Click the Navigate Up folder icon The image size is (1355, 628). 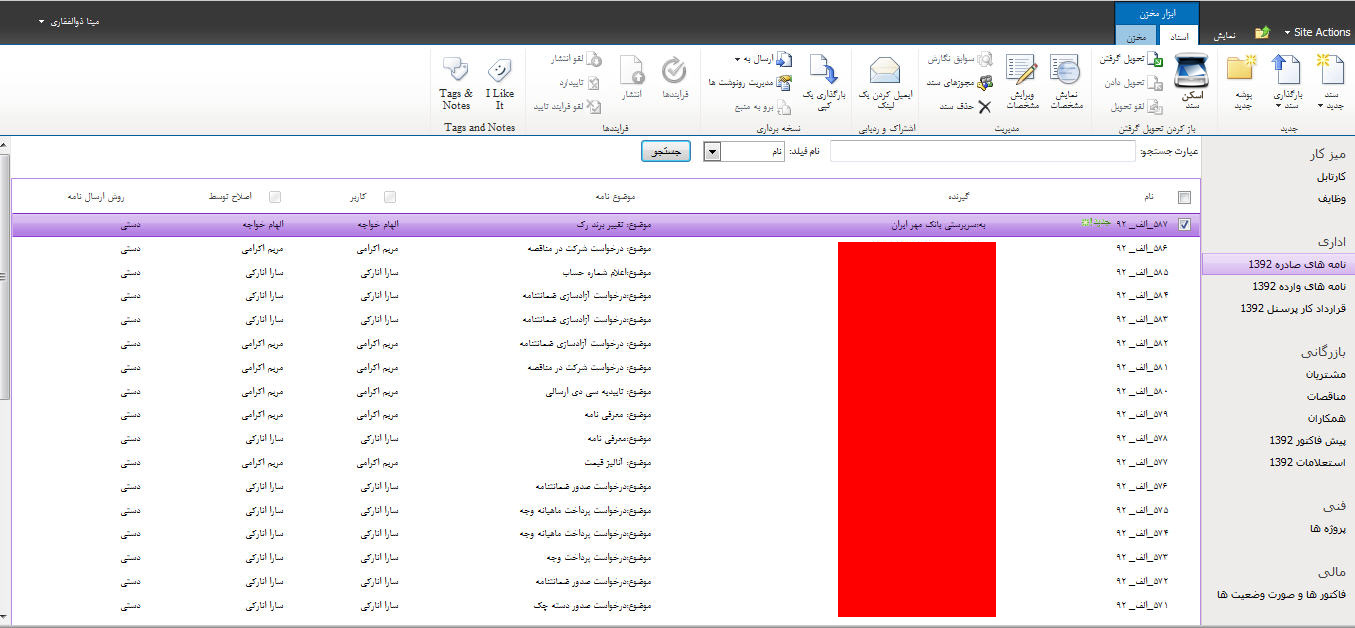click(x=1262, y=32)
